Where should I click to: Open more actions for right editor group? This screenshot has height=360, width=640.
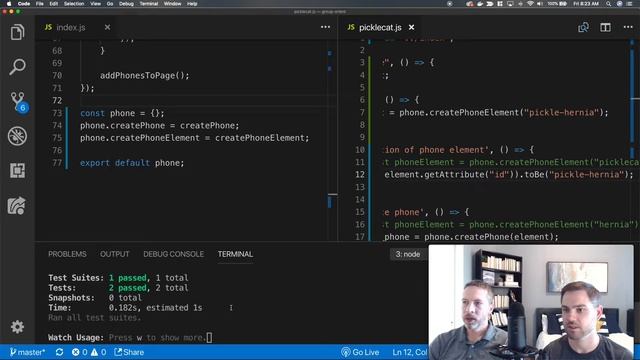tap(628, 27)
